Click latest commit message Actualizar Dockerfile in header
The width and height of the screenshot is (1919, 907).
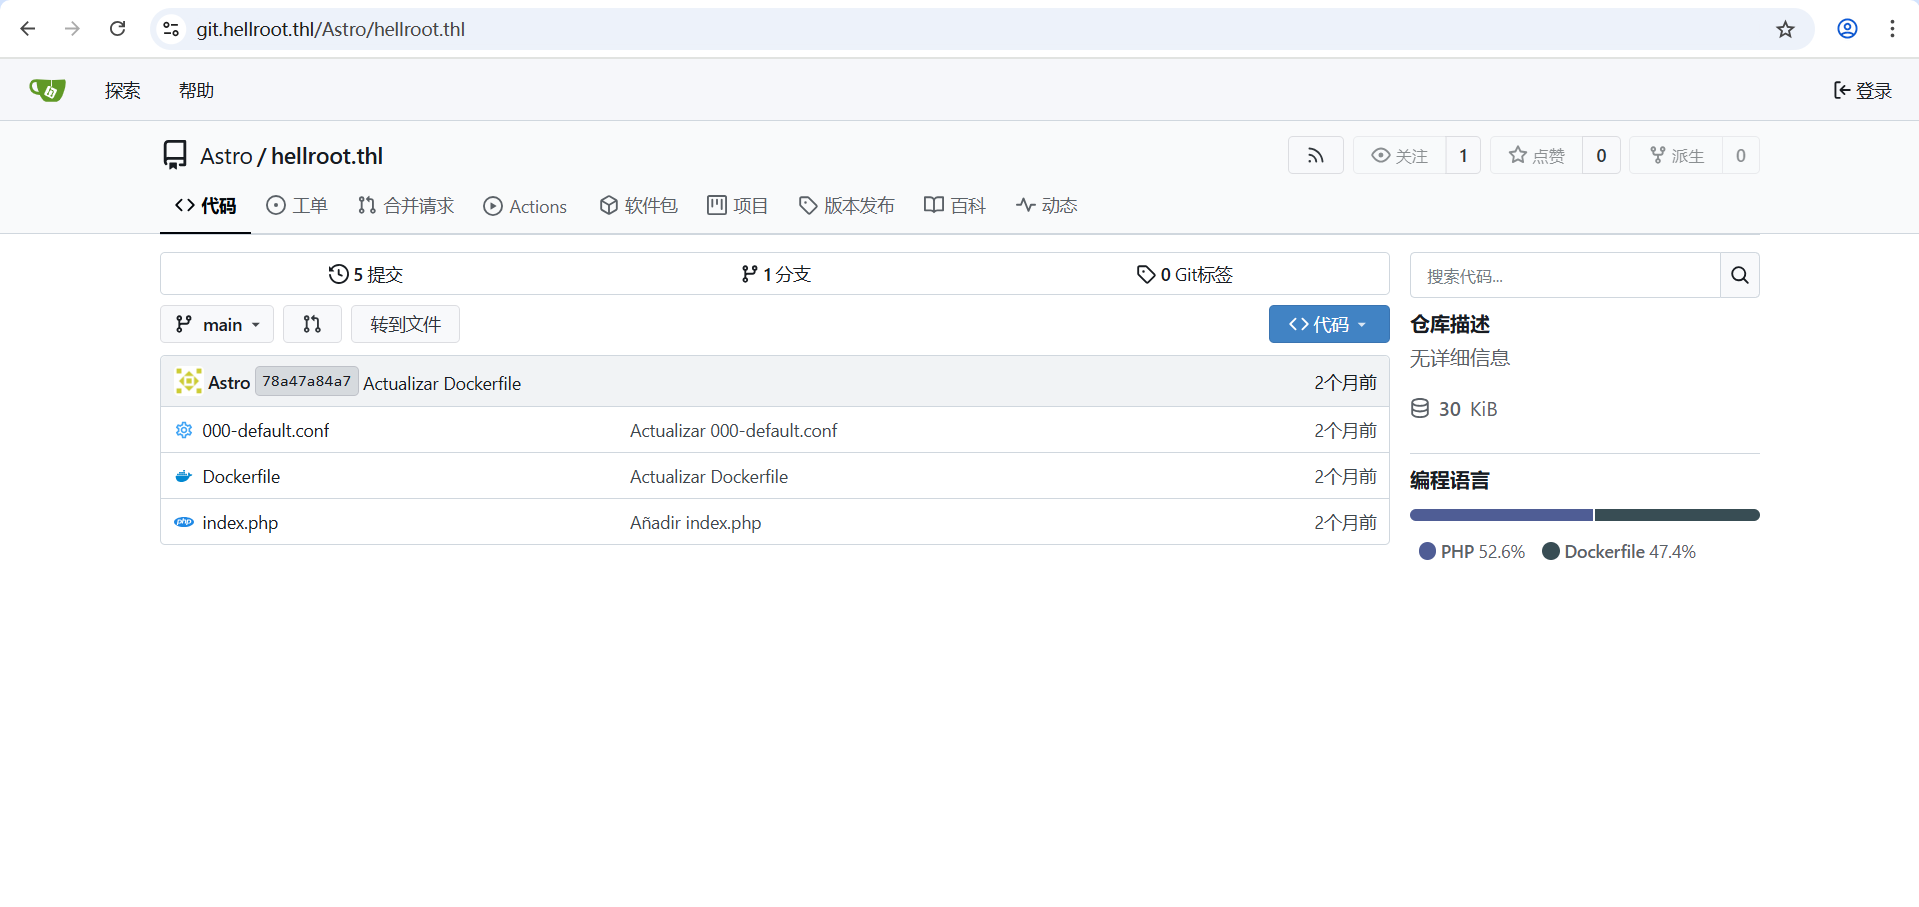pyautogui.click(x=442, y=383)
